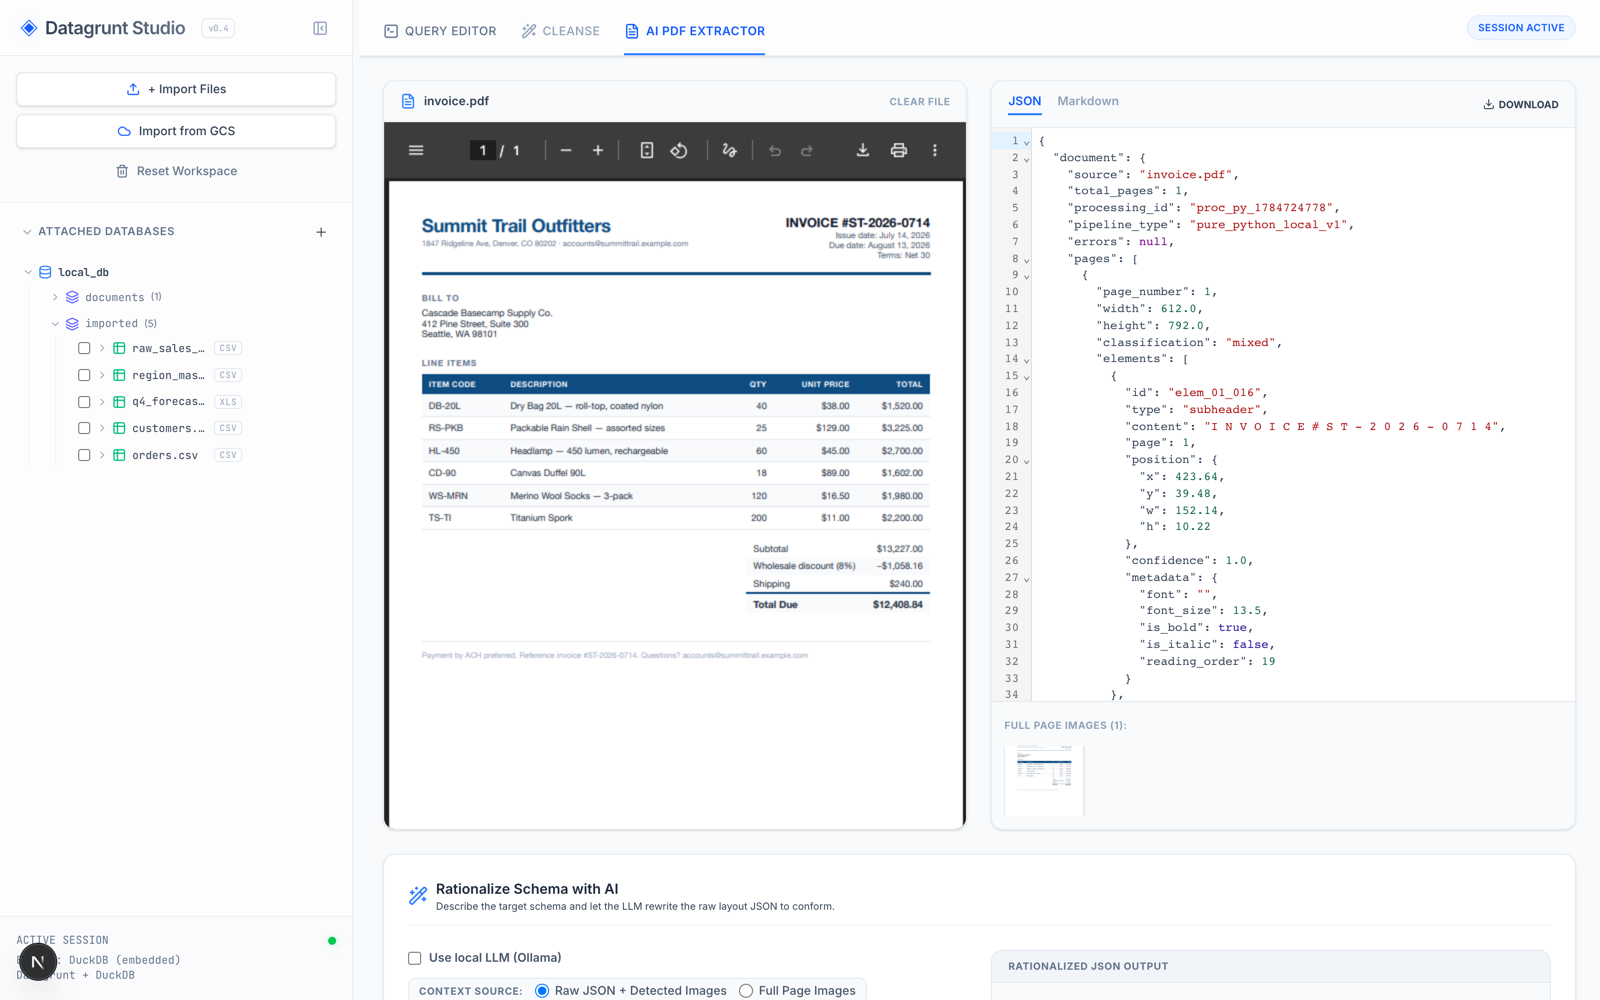
Task: Download the extracted JSON output
Action: point(1520,104)
